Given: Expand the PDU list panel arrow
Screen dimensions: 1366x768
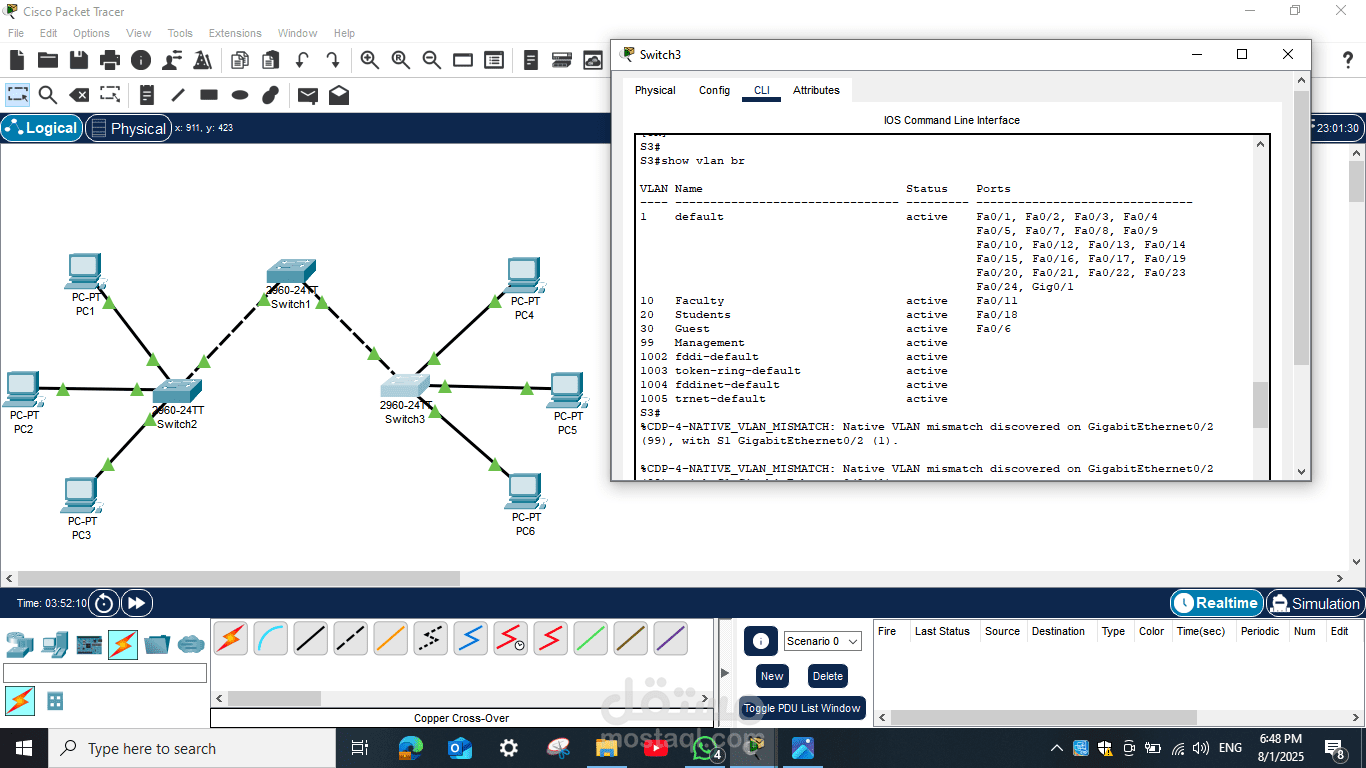Looking at the screenshot, I should [x=726, y=673].
